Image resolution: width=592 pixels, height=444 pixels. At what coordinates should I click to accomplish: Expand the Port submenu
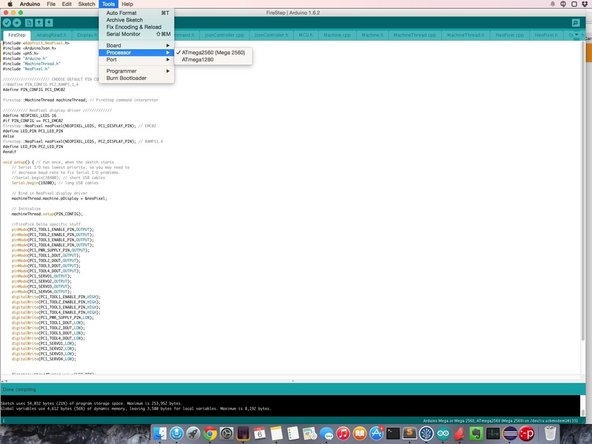tap(136, 60)
